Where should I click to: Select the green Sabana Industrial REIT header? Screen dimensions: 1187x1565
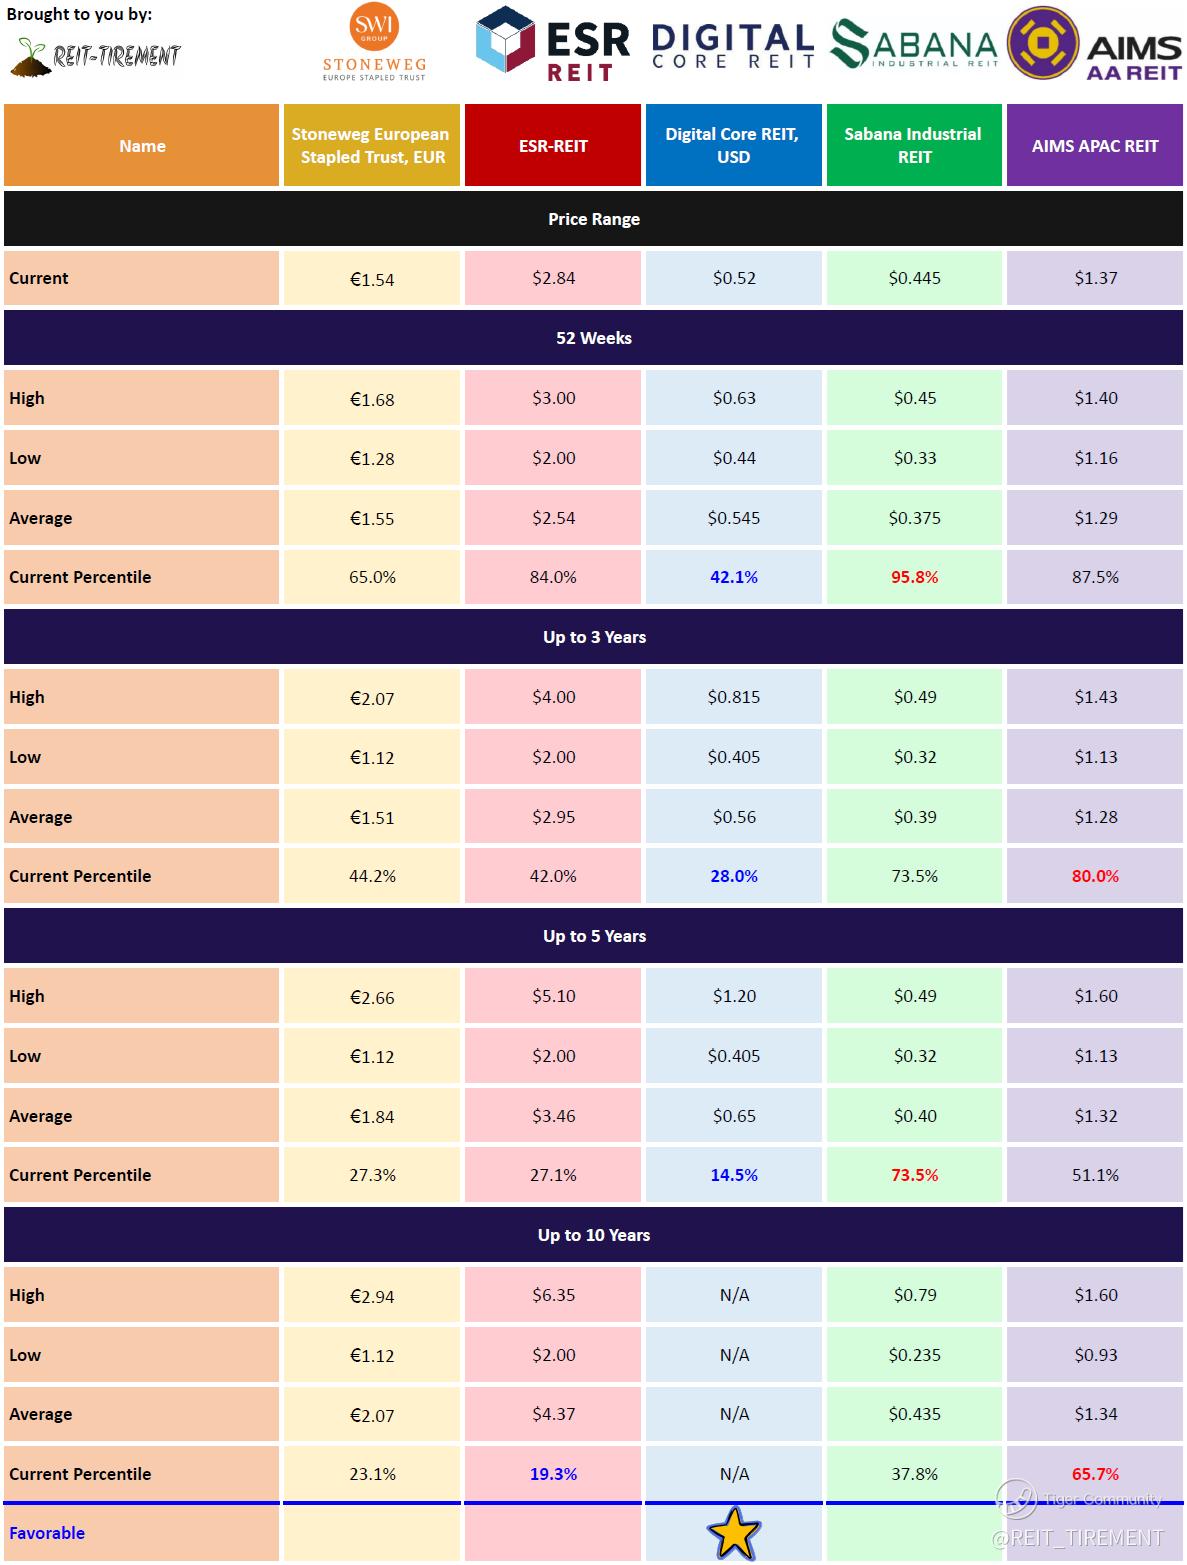(x=914, y=145)
